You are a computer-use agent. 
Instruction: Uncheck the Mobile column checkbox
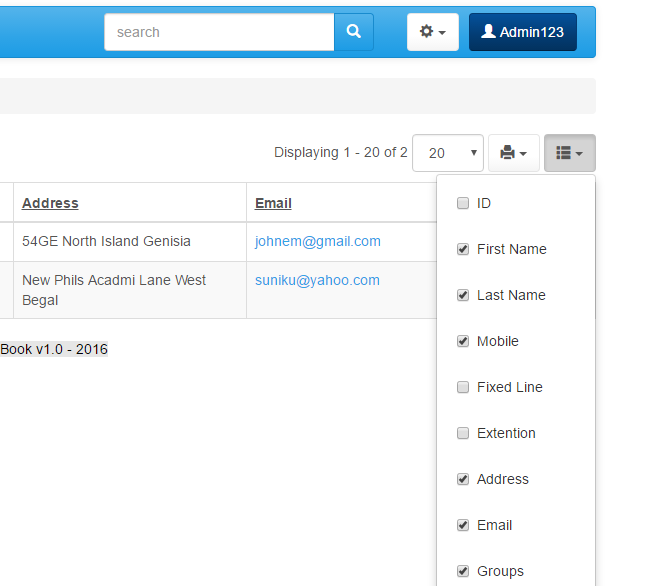[463, 341]
